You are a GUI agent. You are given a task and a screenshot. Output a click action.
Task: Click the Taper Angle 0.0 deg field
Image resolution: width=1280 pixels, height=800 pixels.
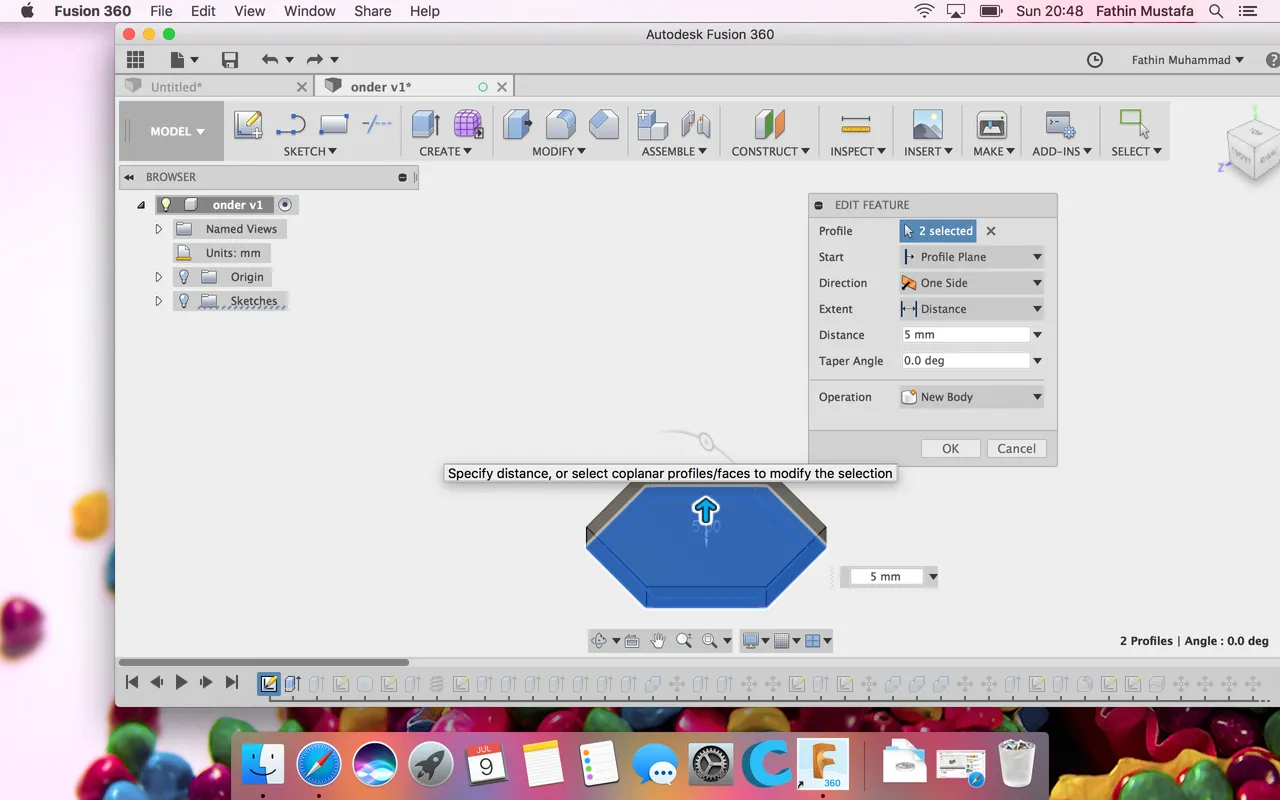point(965,361)
